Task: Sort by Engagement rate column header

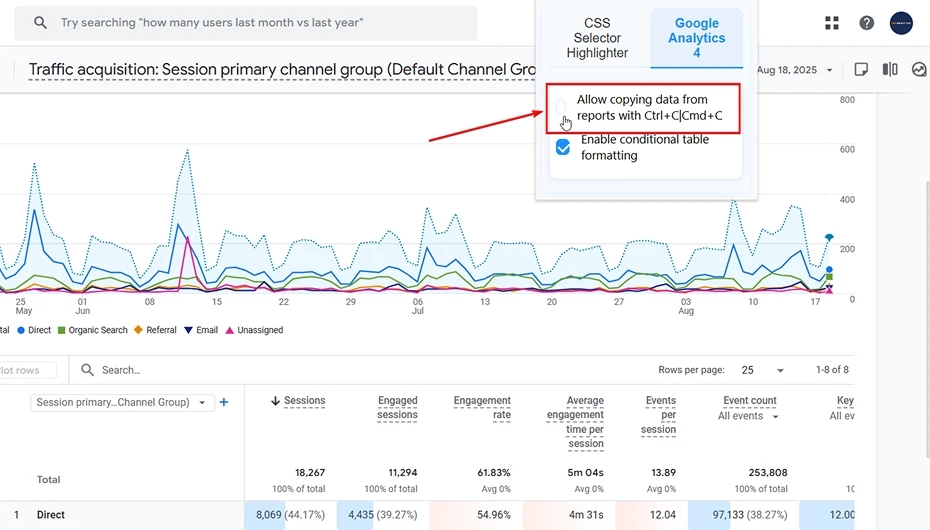Action: pos(482,407)
